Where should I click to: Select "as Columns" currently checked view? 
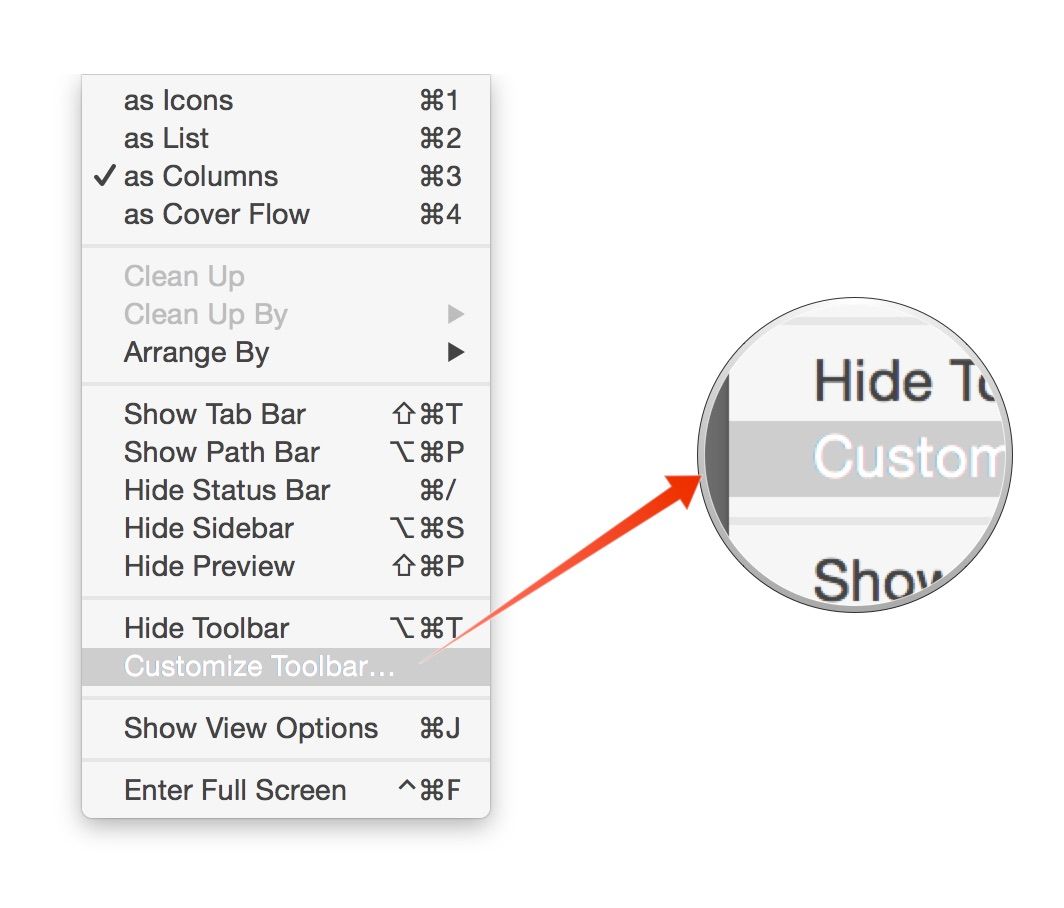199,176
